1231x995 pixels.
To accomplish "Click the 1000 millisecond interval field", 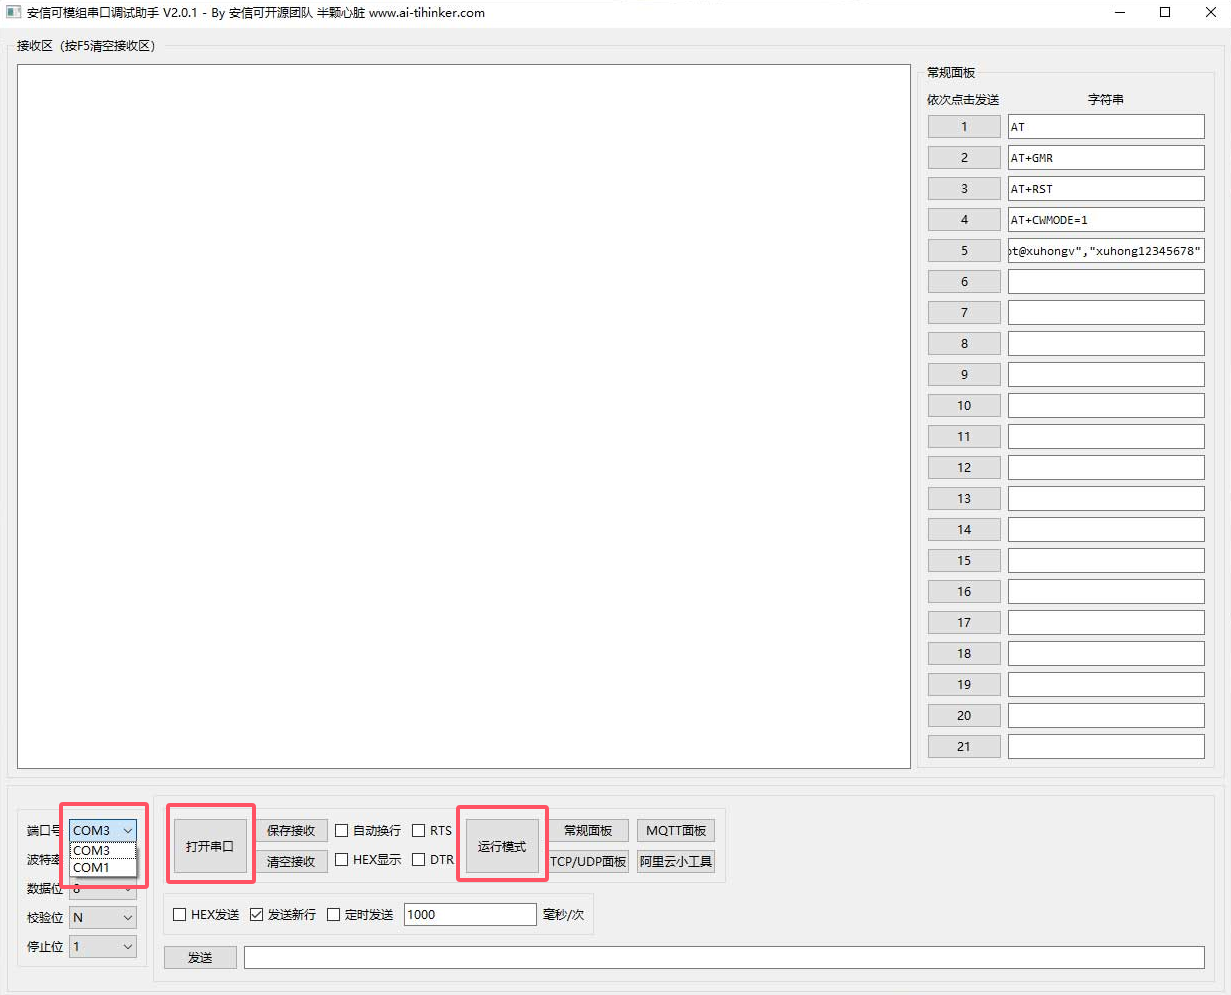I will tap(470, 914).
